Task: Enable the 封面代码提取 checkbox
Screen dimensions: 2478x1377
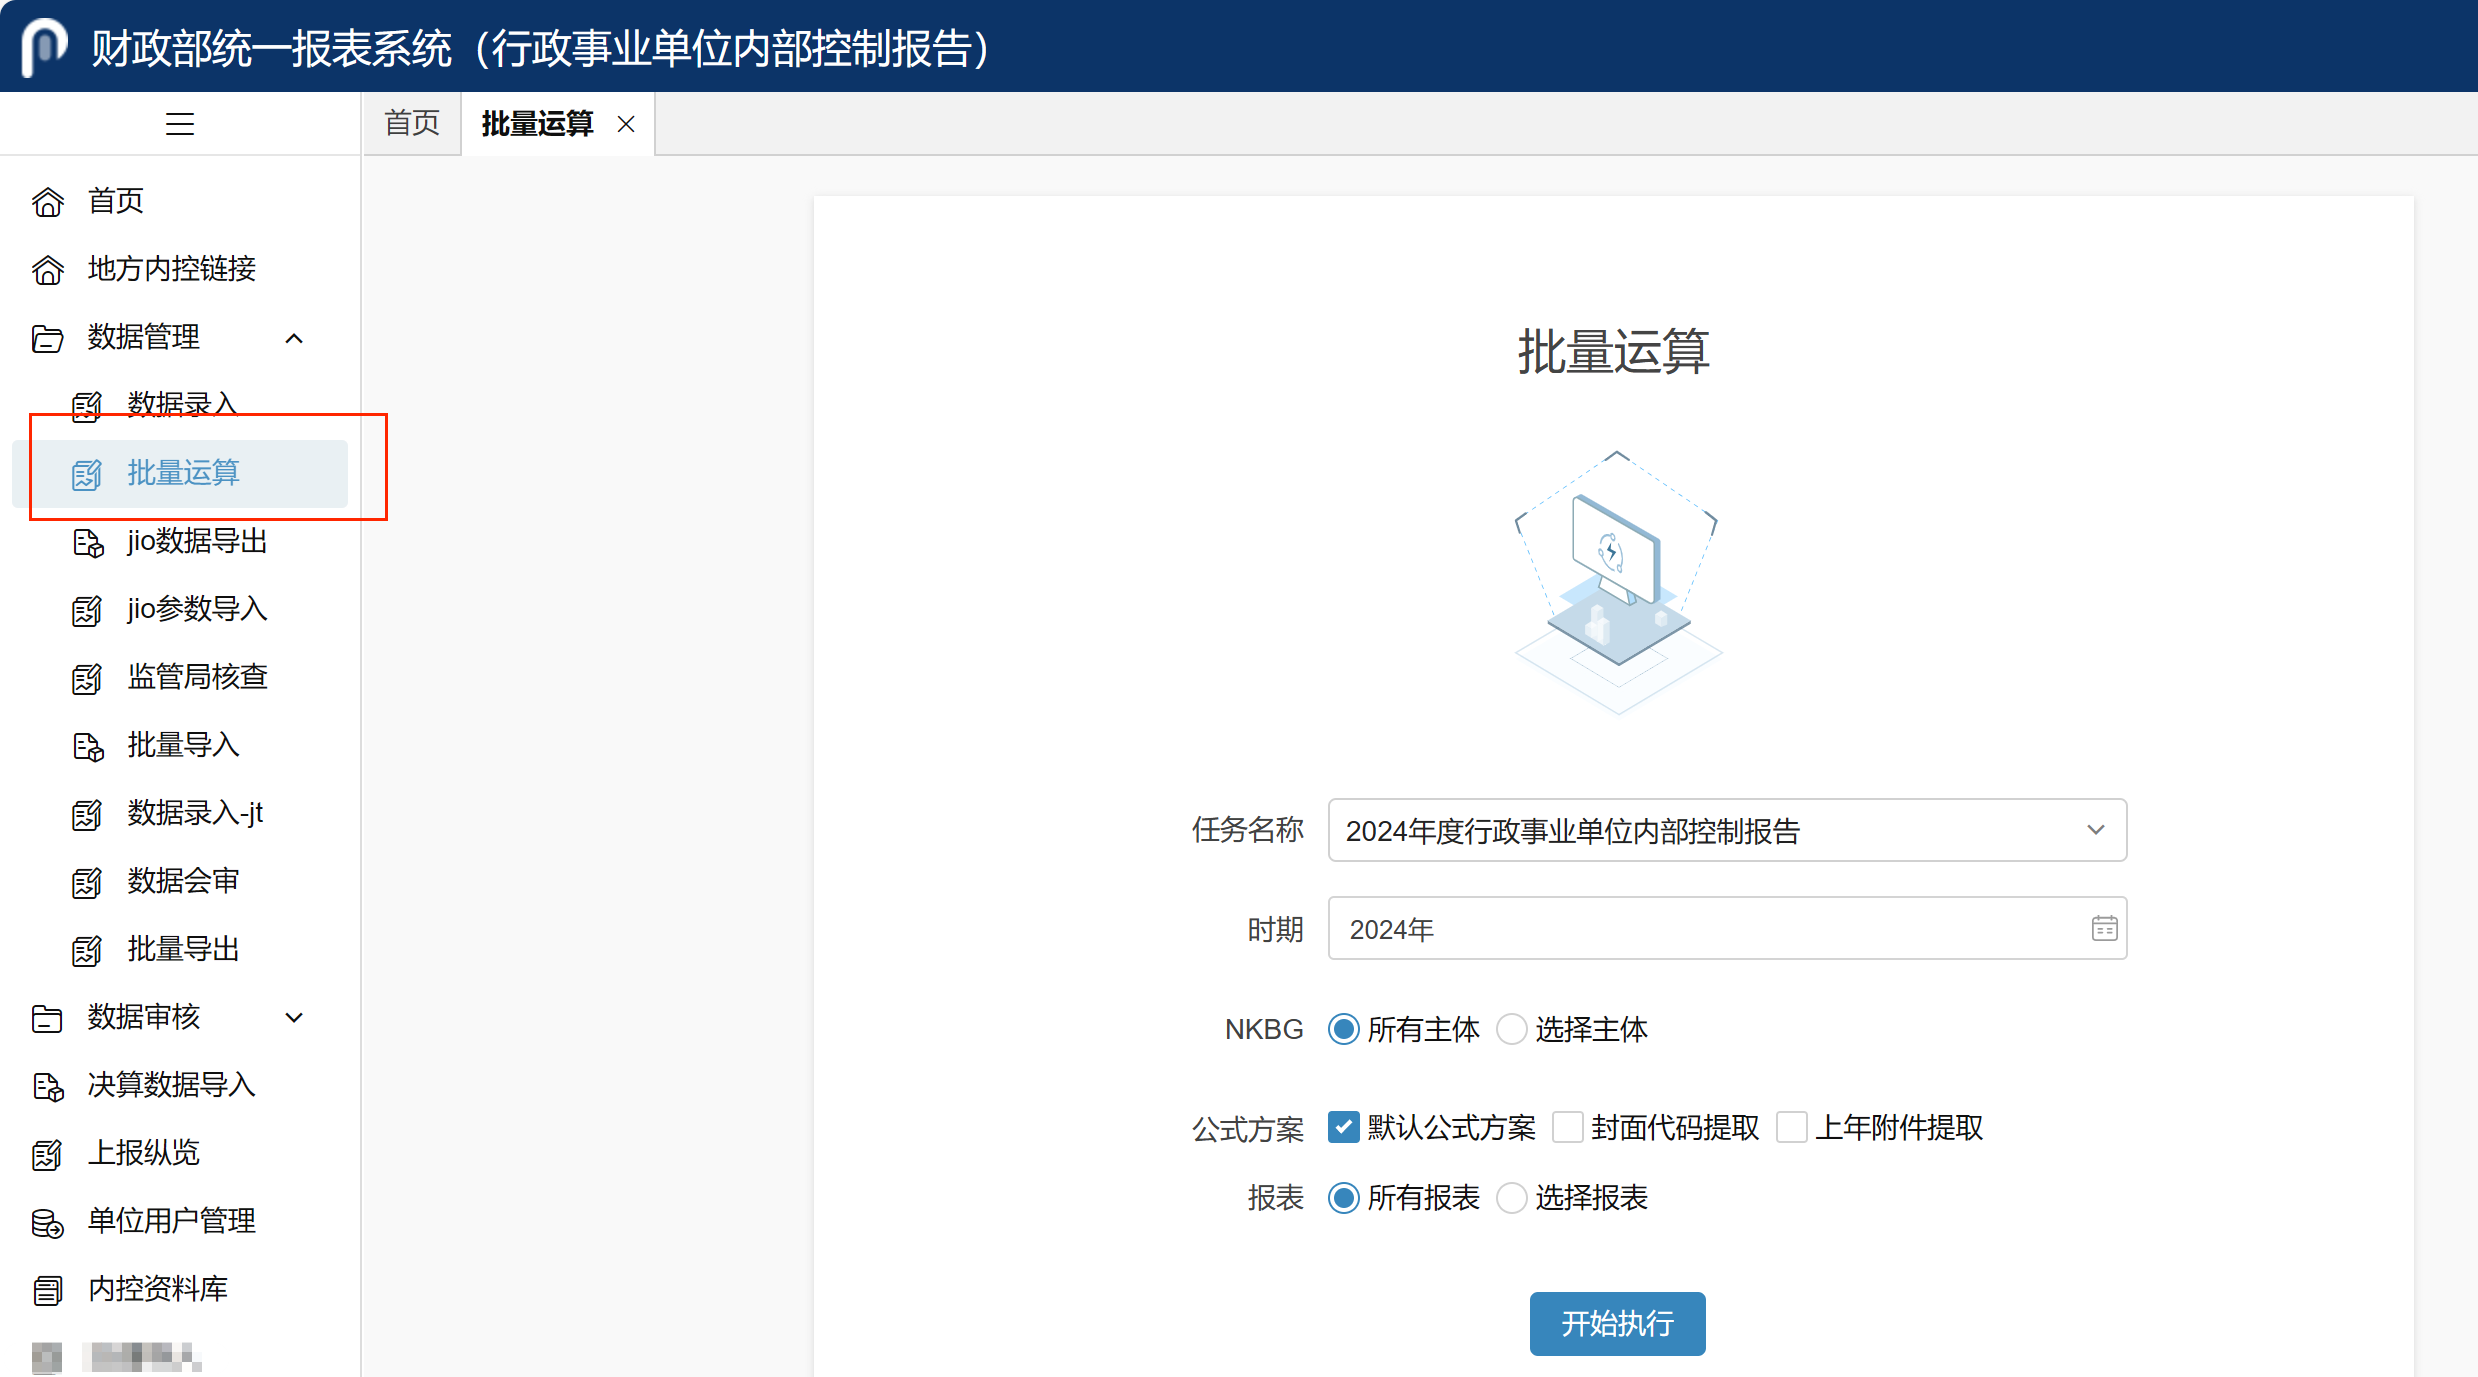Action: 1568,1127
